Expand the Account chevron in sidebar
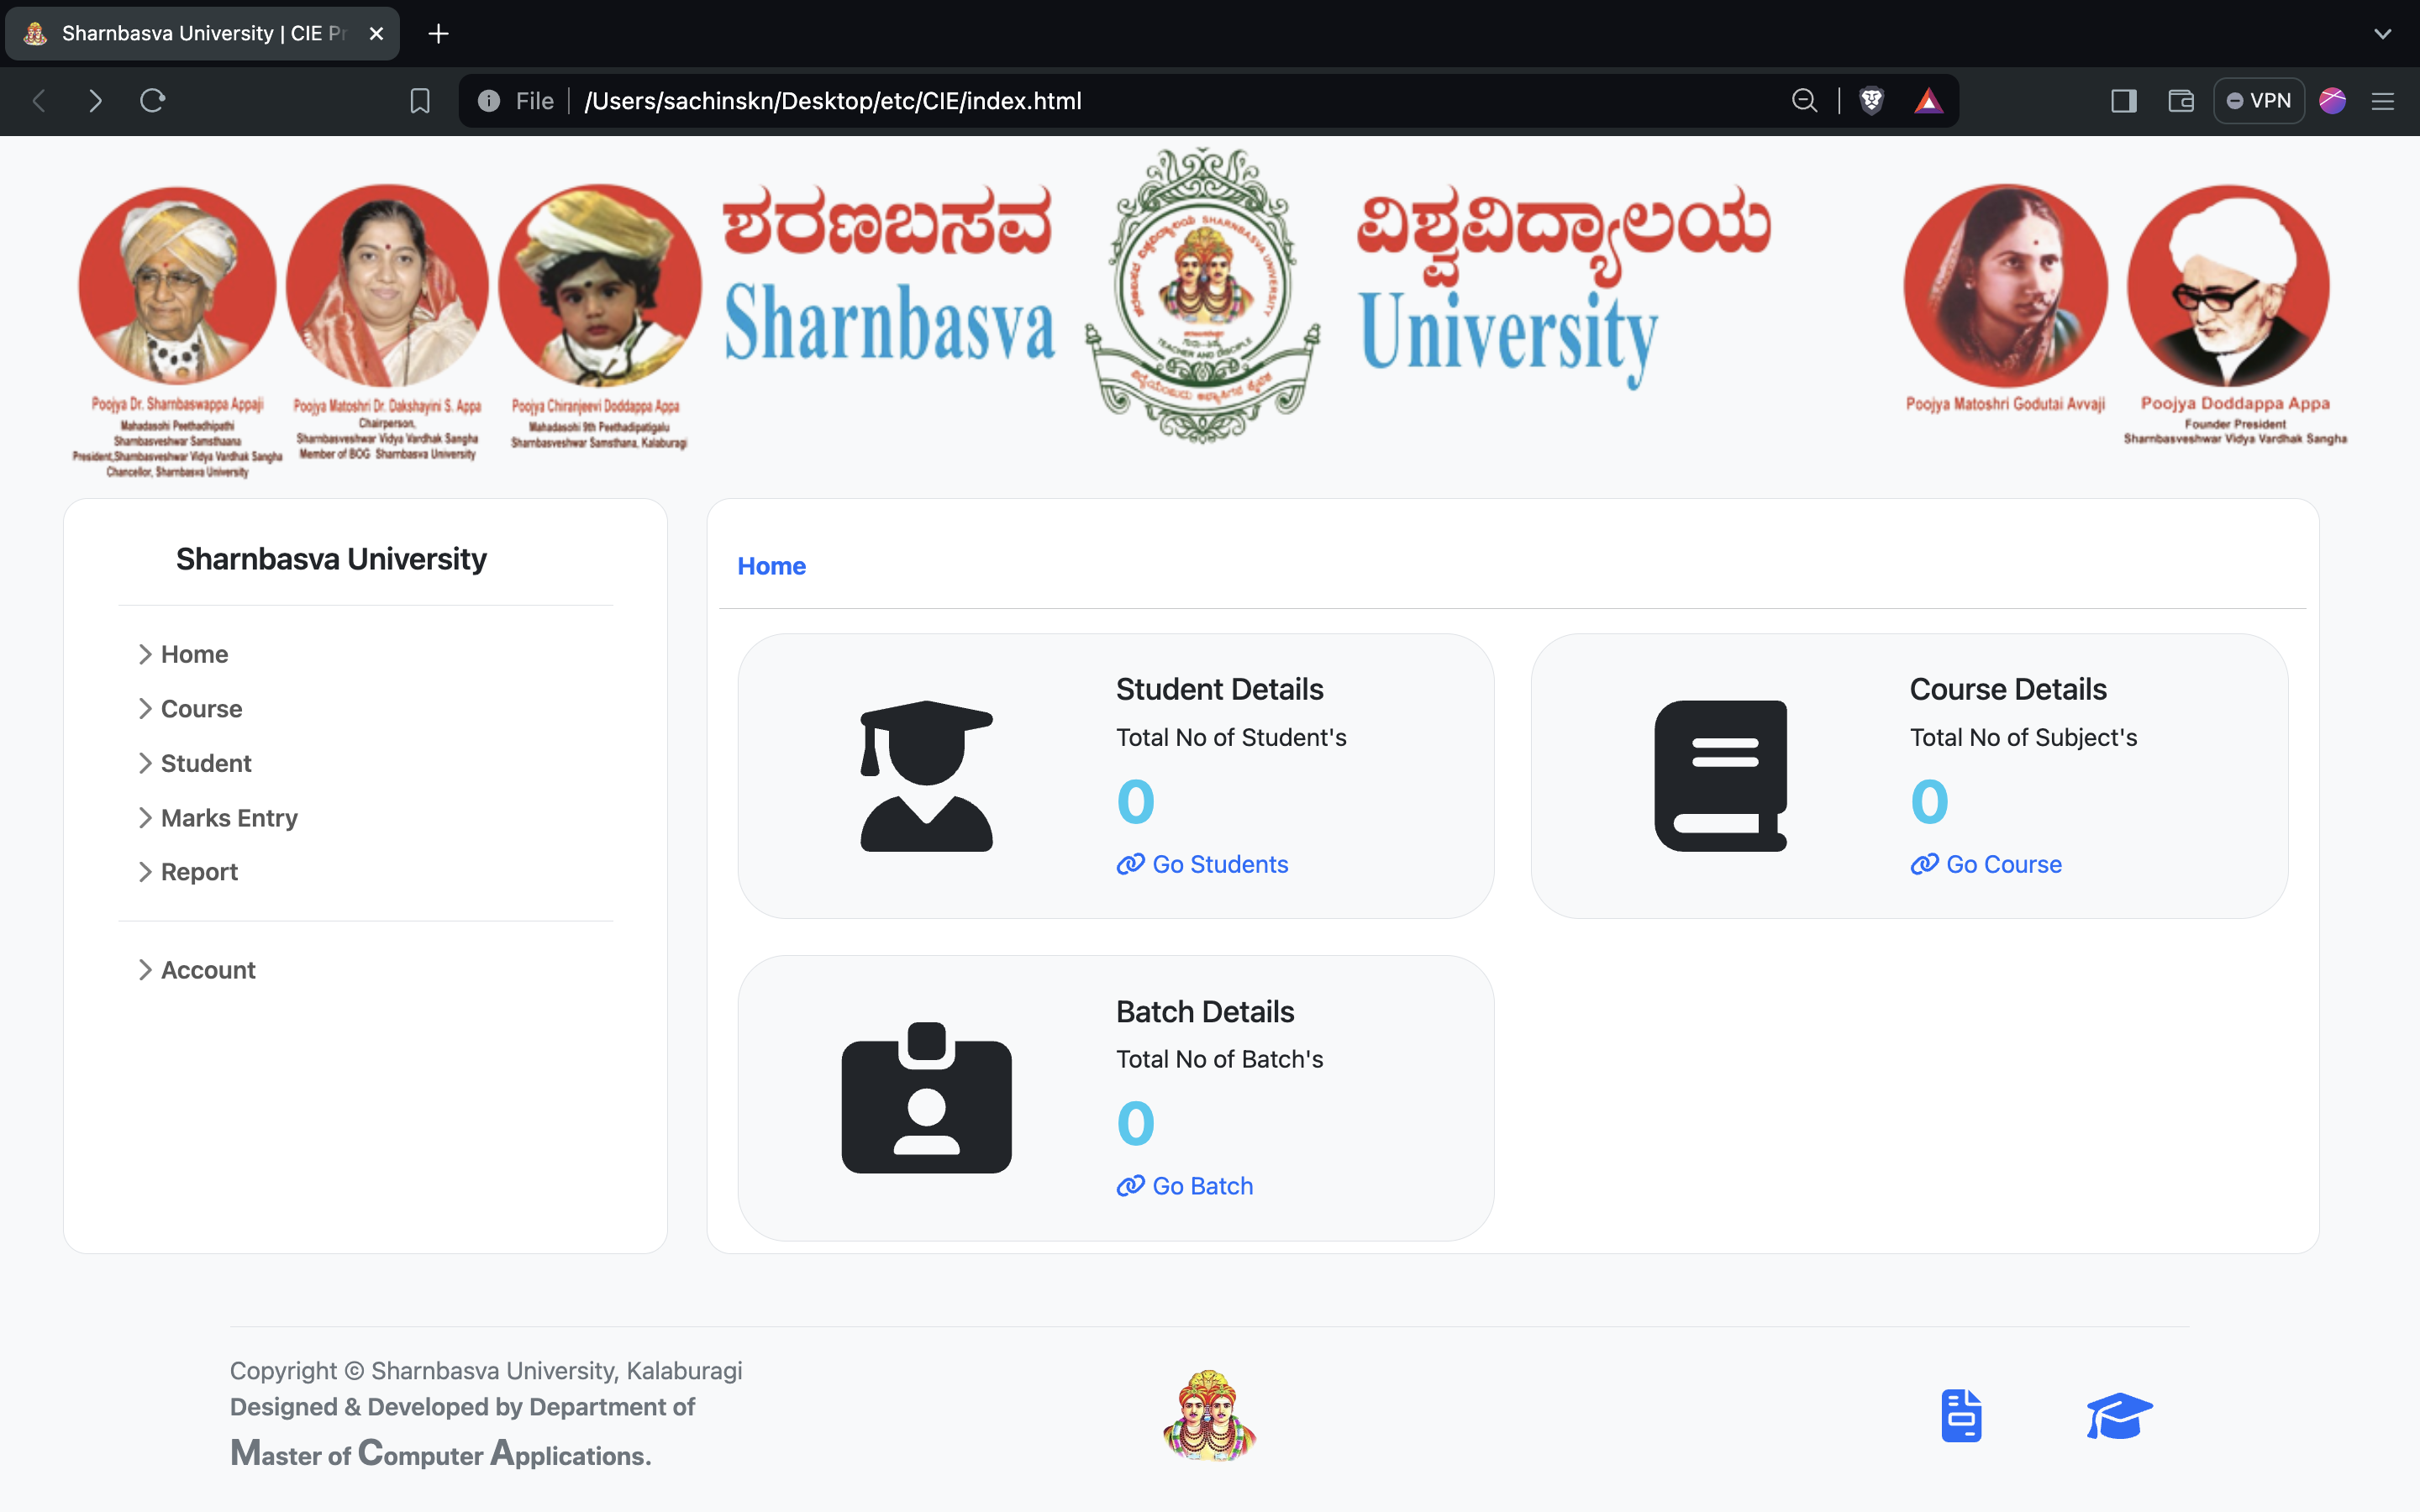Viewport: 2420px width, 1512px height. [x=145, y=970]
